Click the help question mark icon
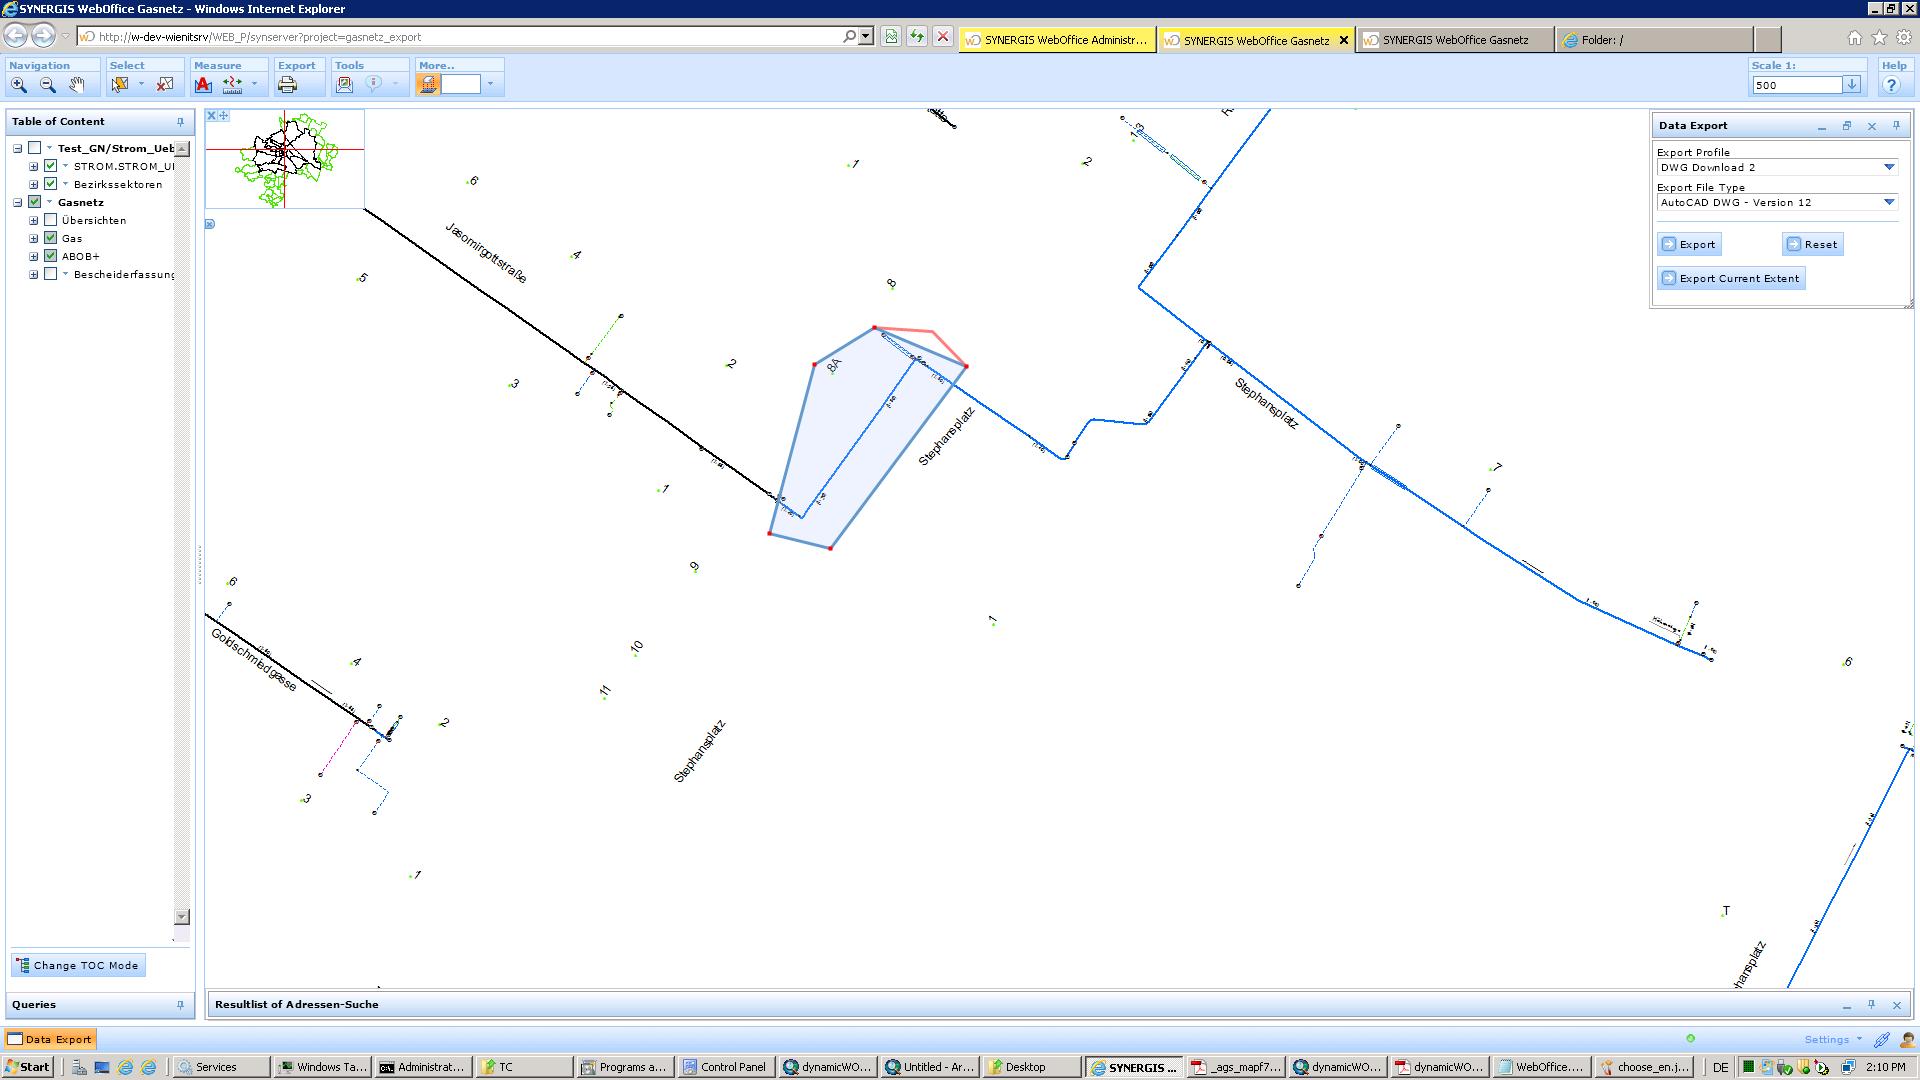 pos(1891,85)
